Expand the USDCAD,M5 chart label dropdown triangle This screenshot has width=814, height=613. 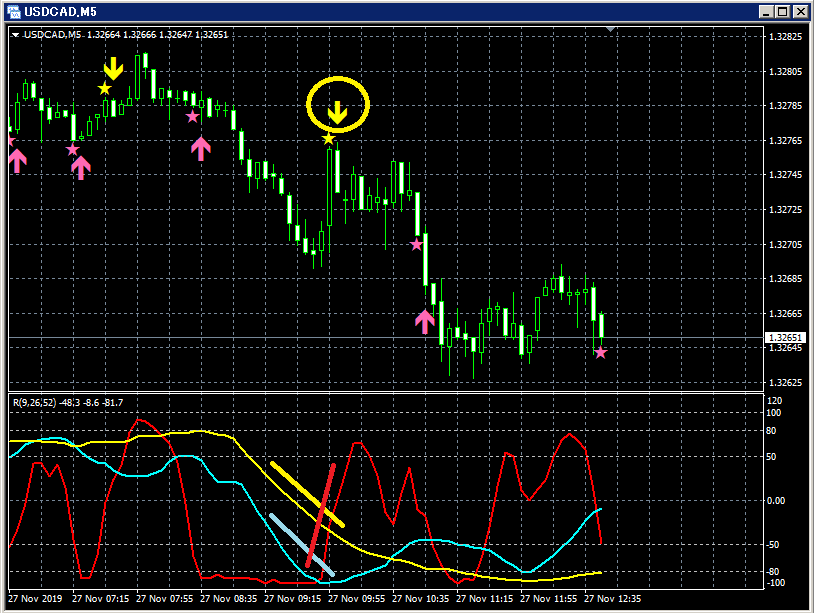click(x=15, y=35)
